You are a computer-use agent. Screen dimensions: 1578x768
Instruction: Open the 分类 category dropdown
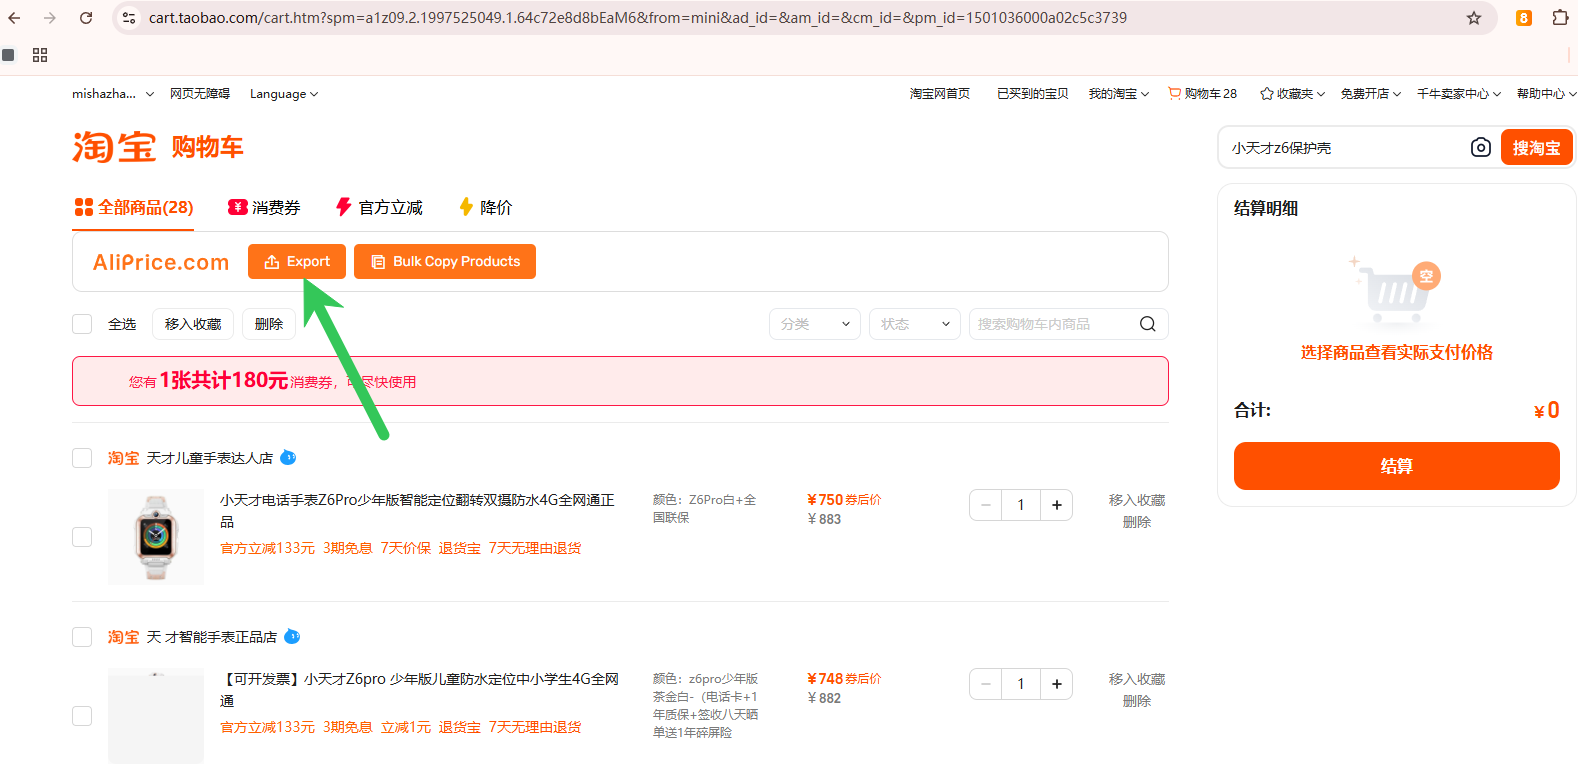click(814, 324)
